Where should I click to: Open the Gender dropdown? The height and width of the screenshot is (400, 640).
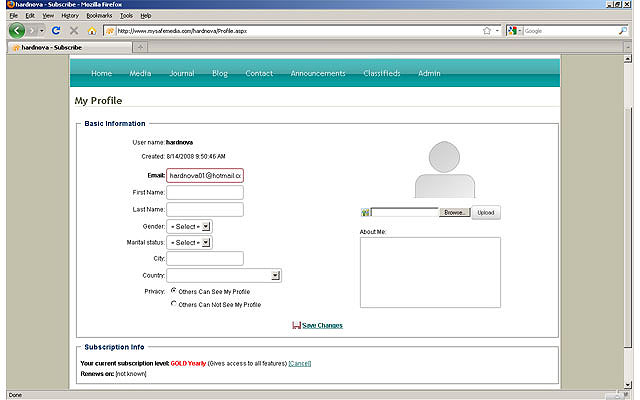coord(189,227)
